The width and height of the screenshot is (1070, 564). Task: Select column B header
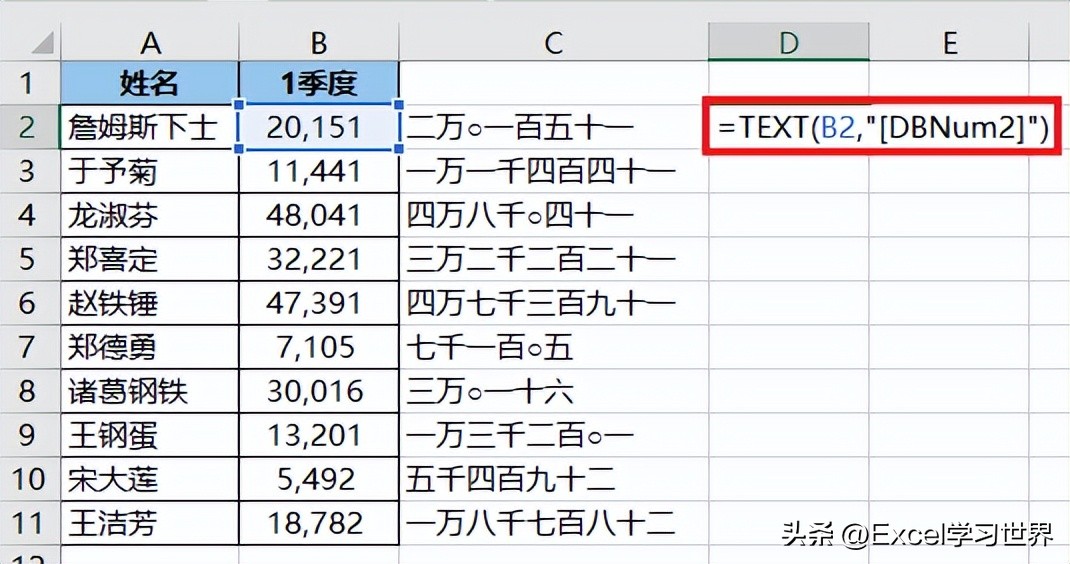319,42
